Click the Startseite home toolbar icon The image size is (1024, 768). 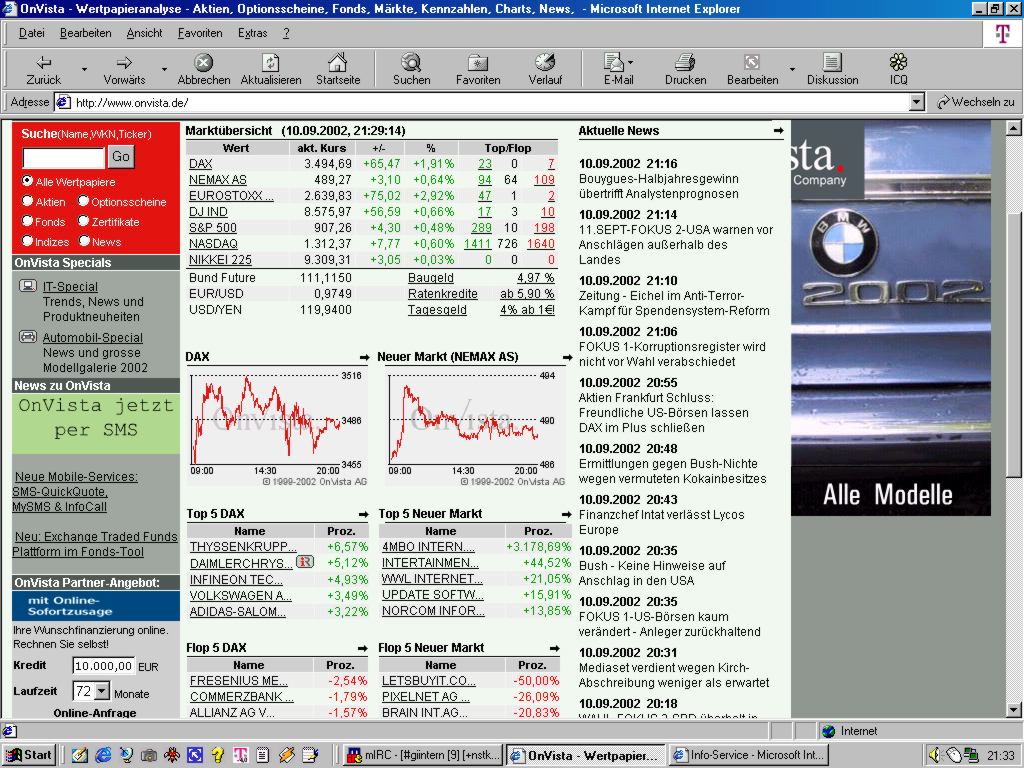point(338,68)
